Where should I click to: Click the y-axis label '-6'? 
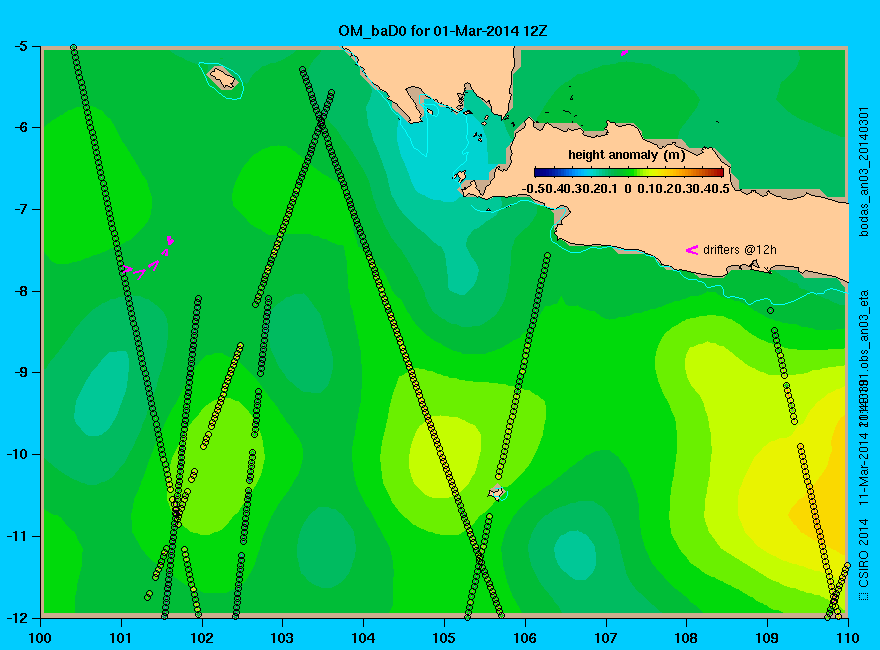[x=19, y=127]
